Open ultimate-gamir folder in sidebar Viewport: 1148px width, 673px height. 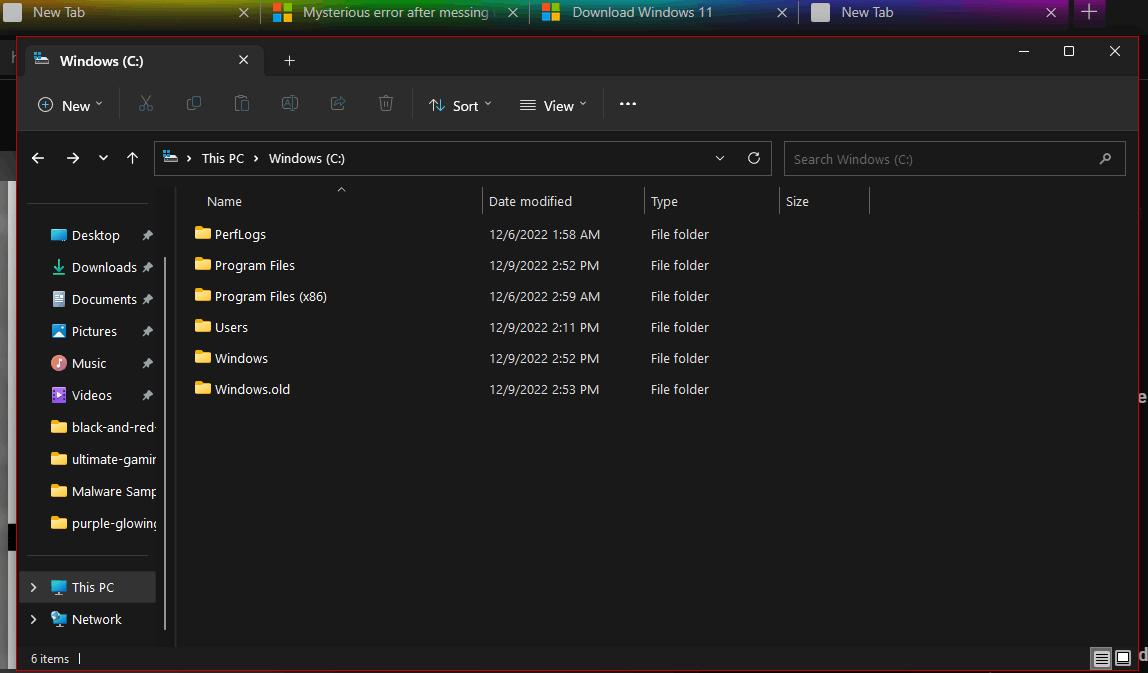pyautogui.click(x=113, y=459)
